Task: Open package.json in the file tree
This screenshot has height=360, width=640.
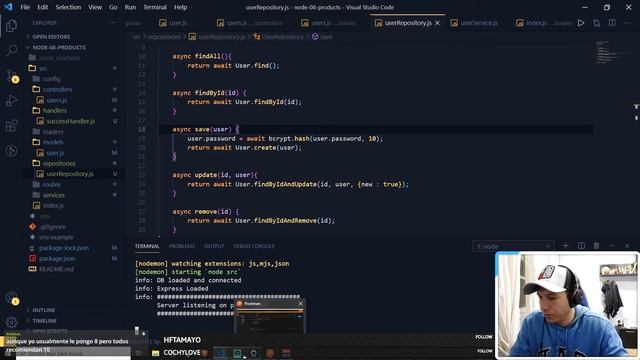Action: point(57,258)
